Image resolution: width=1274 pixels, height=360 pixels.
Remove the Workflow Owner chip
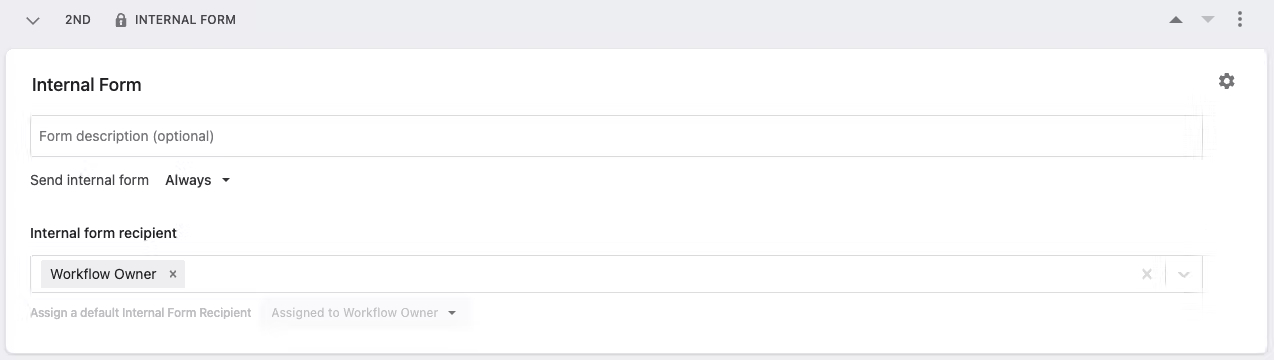[x=173, y=274]
